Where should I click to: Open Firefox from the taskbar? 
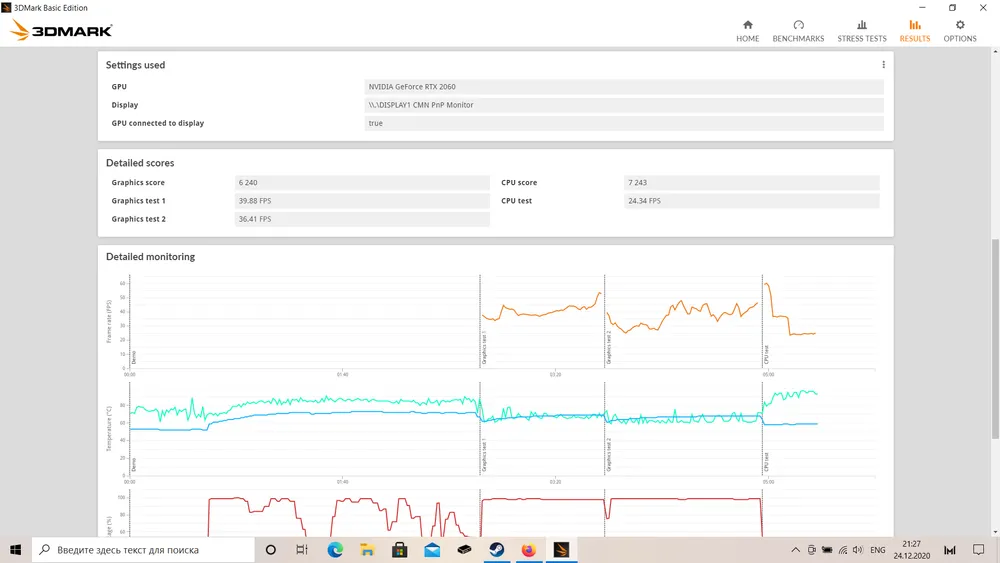click(x=529, y=549)
